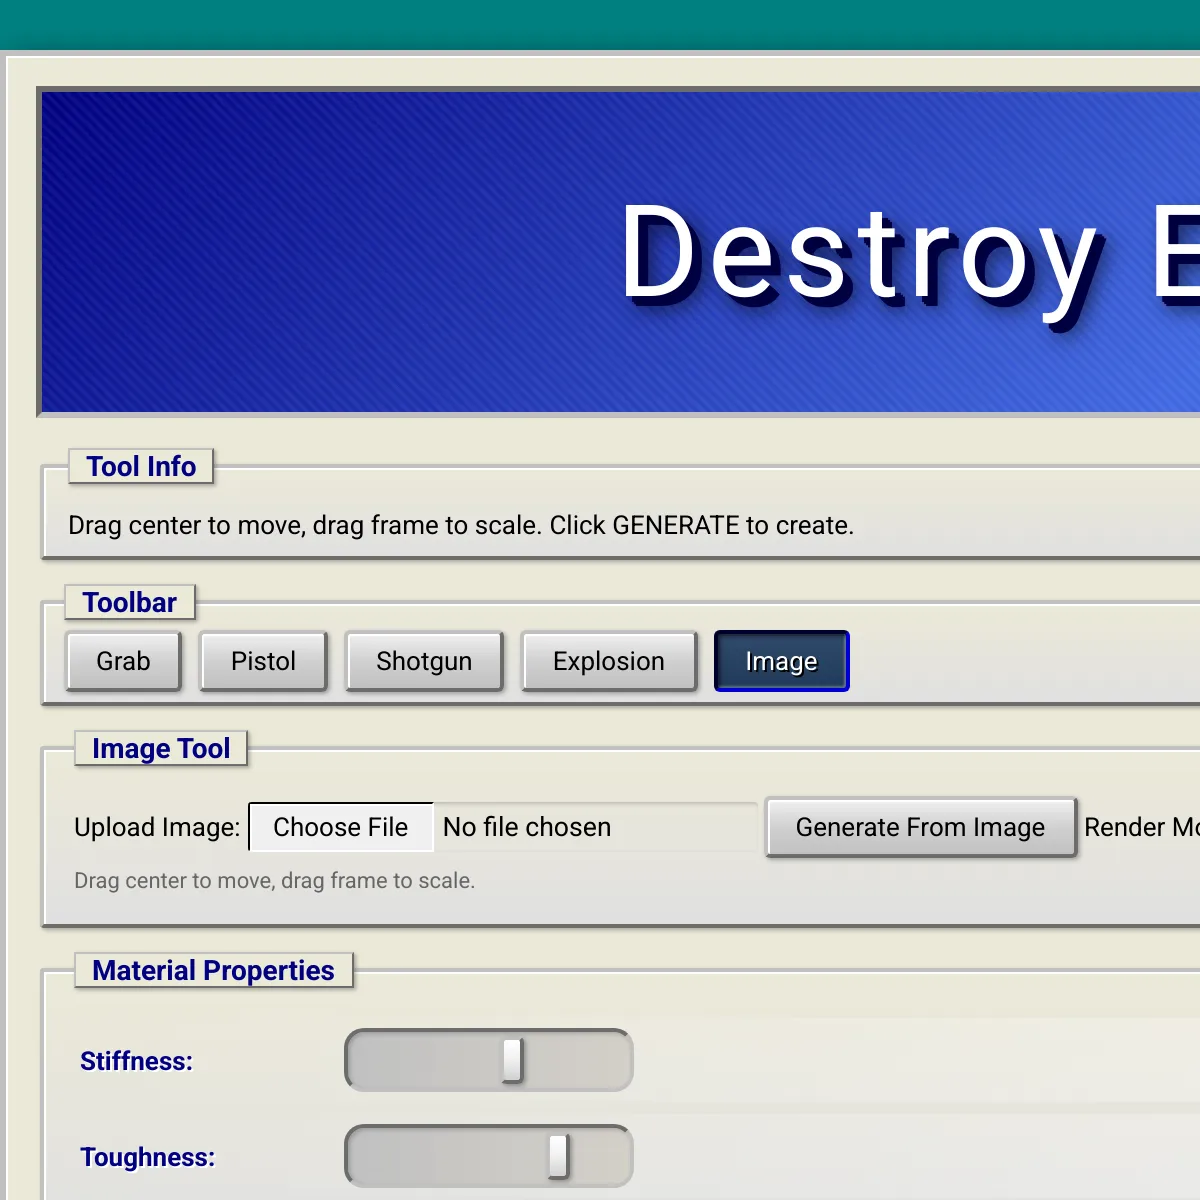Click Generate From Image button
The image size is (1200, 1200).
tap(921, 827)
